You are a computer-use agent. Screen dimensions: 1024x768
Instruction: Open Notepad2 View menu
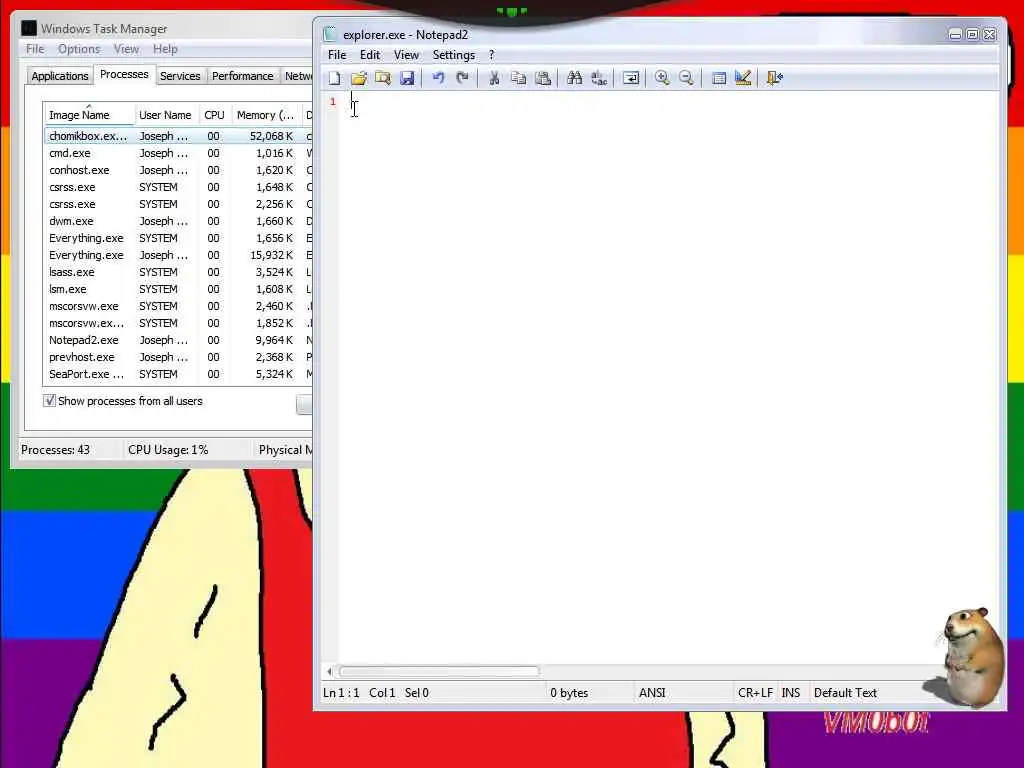click(406, 55)
